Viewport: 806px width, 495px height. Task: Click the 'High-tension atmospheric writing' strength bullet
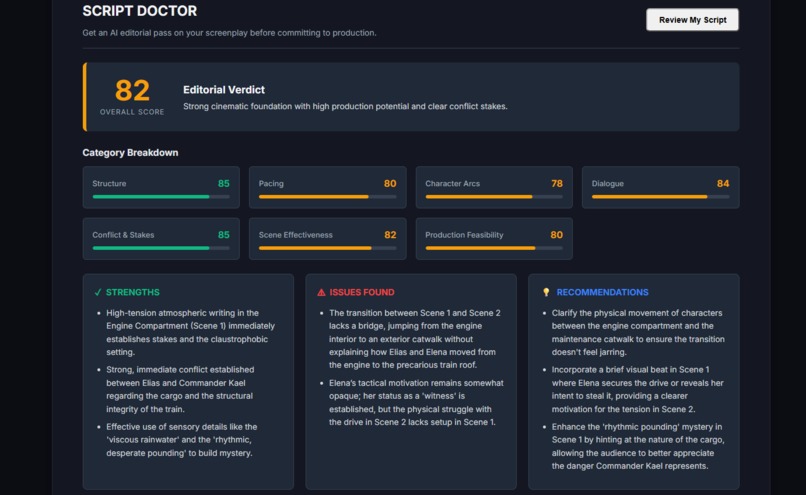pos(191,333)
